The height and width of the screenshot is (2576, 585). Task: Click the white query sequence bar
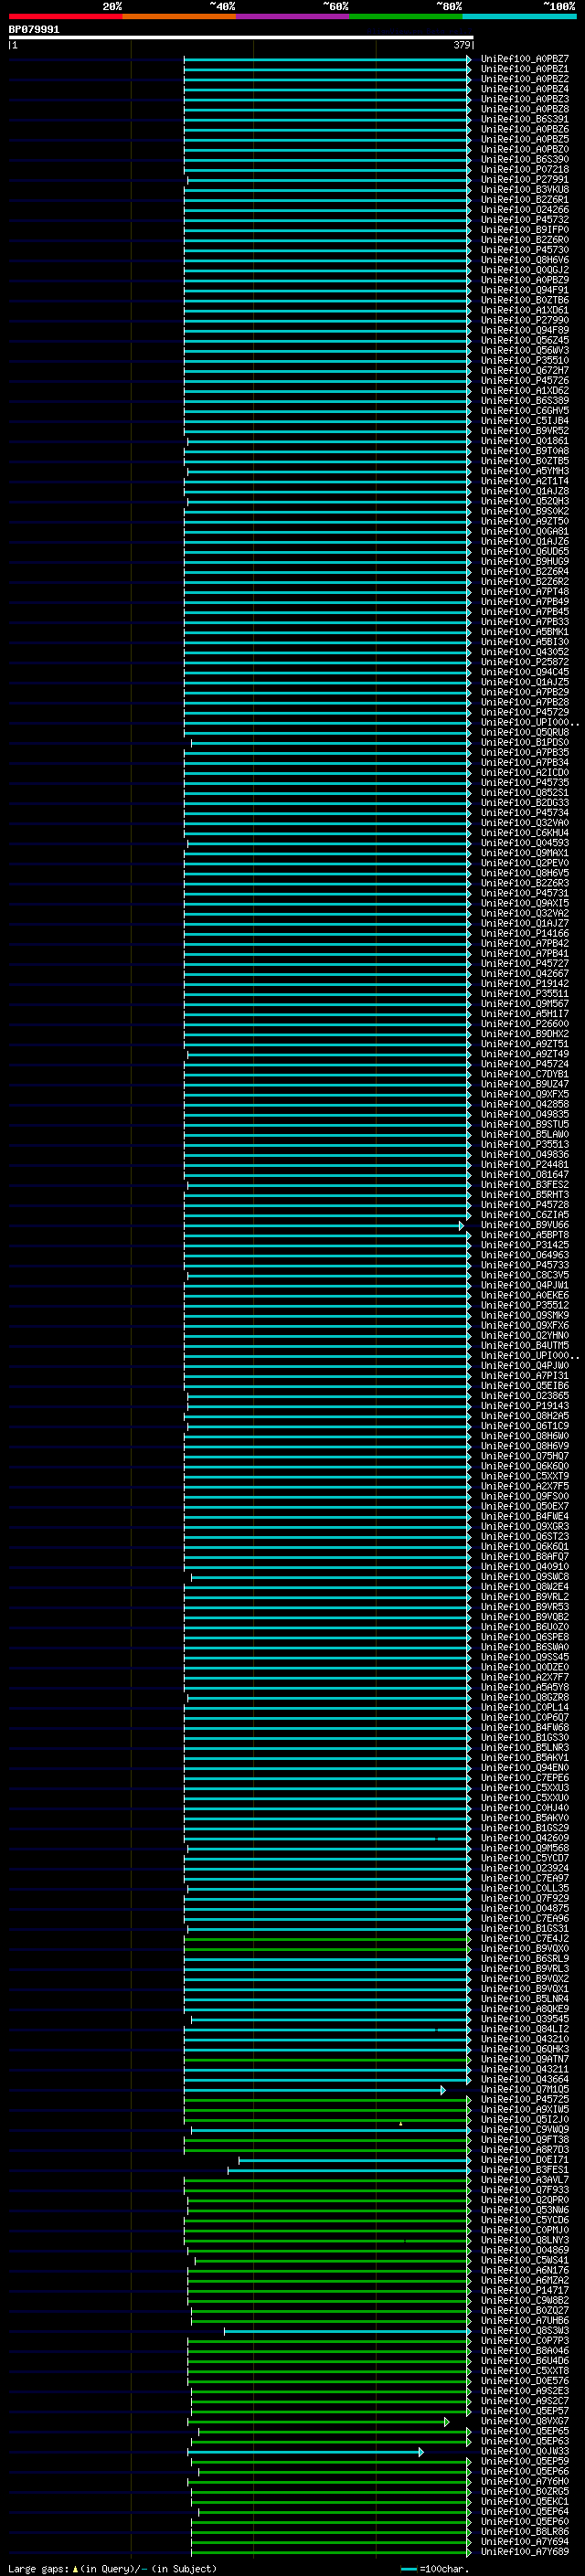241,38
